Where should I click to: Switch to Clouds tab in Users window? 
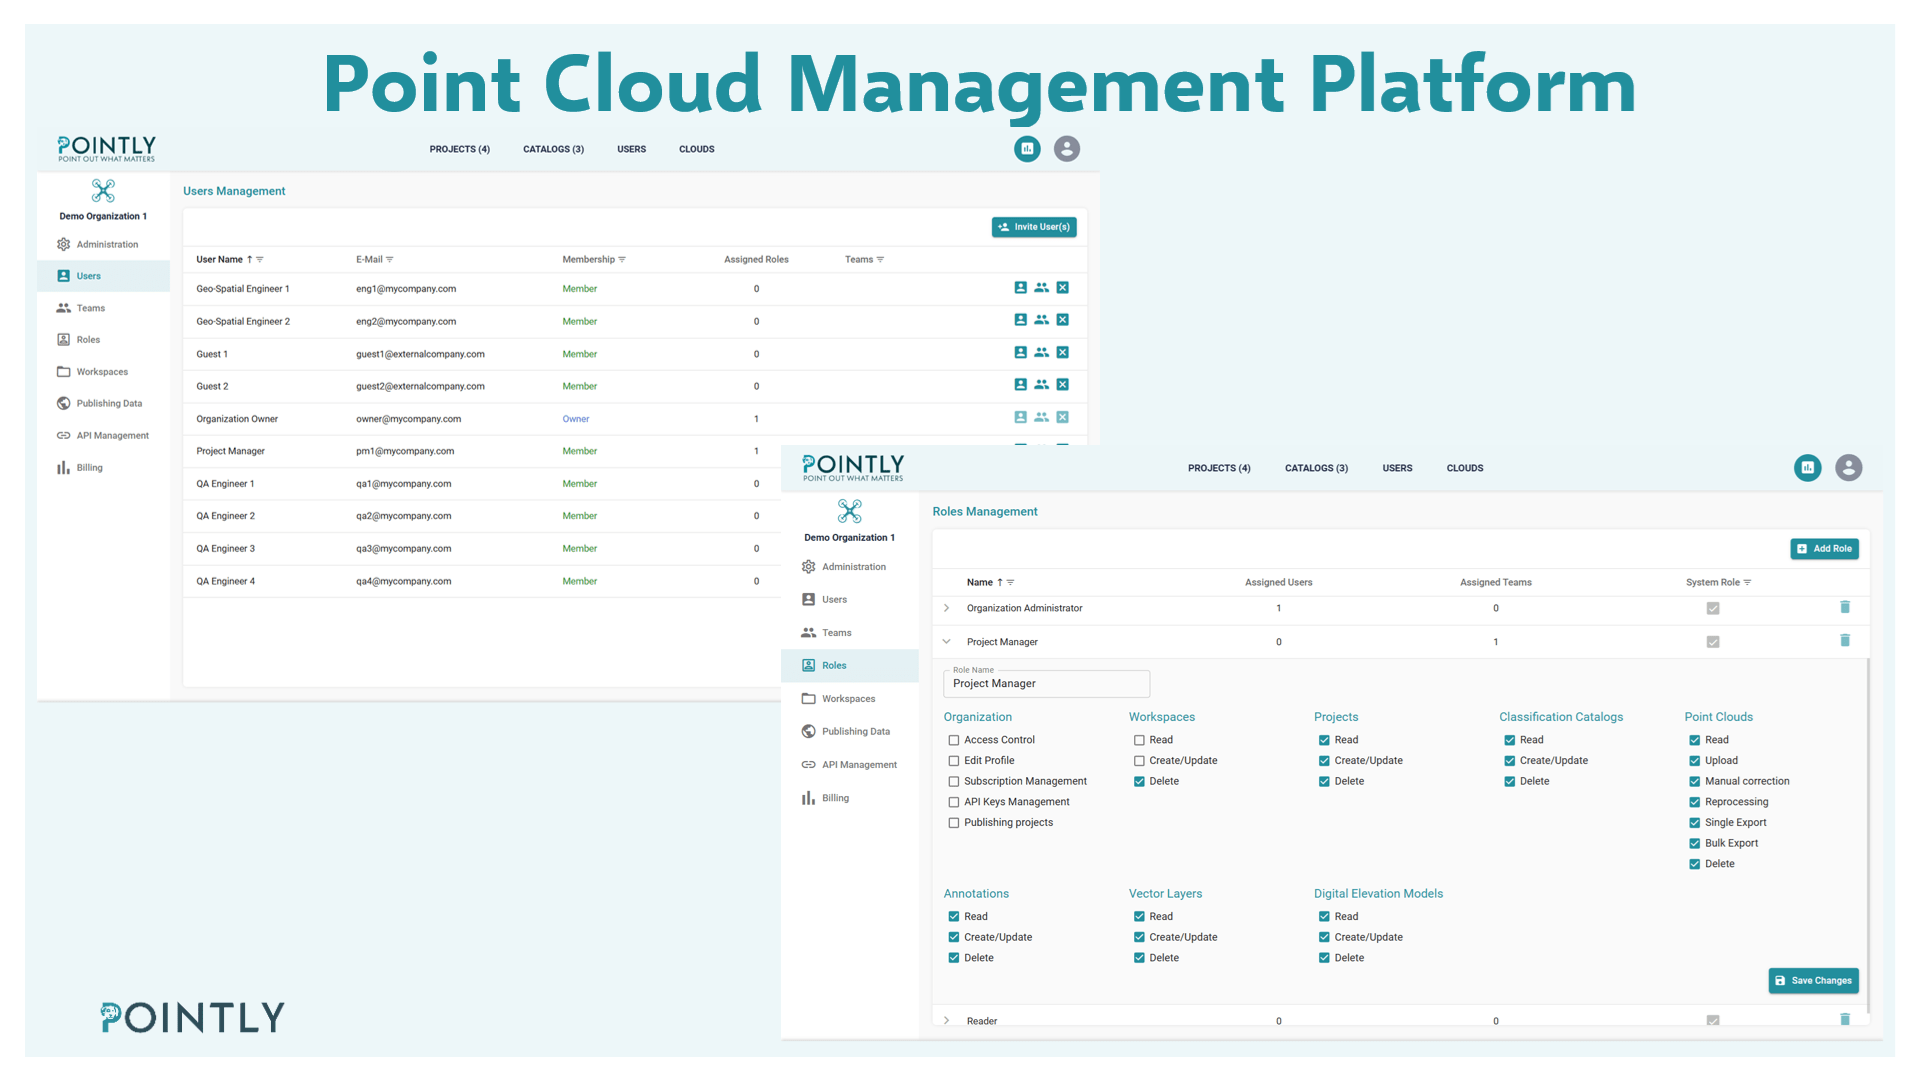[696, 149]
